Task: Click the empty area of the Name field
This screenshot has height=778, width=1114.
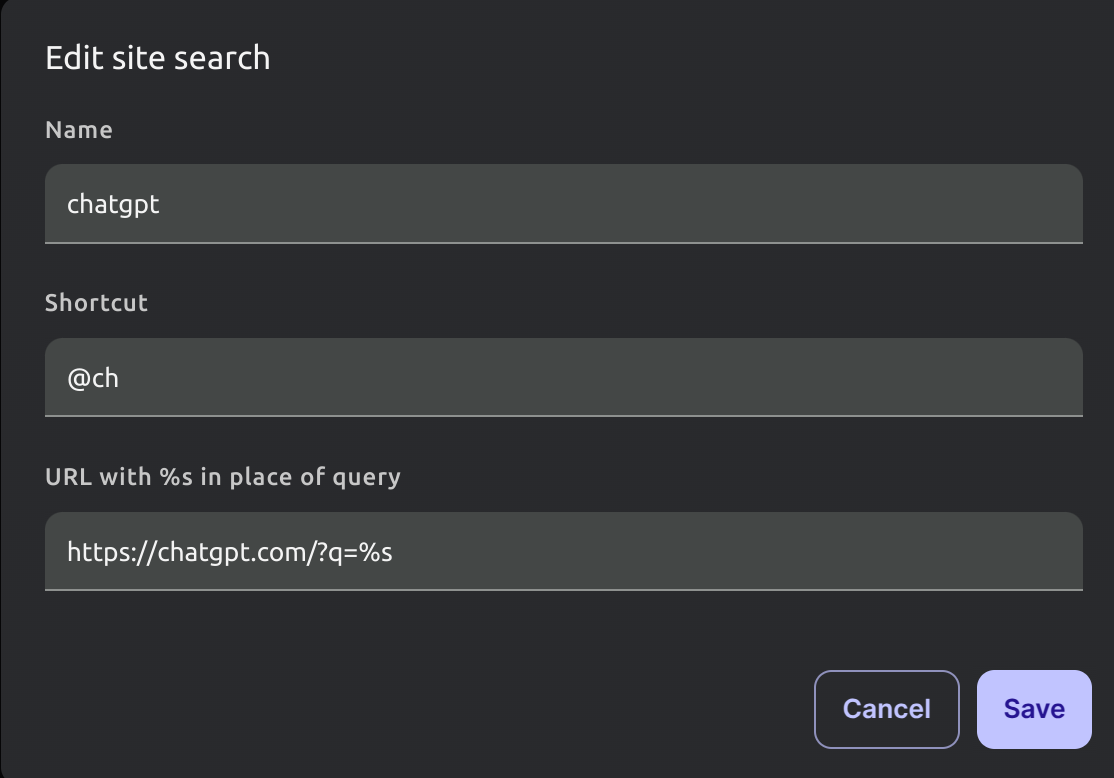Action: pos(700,204)
